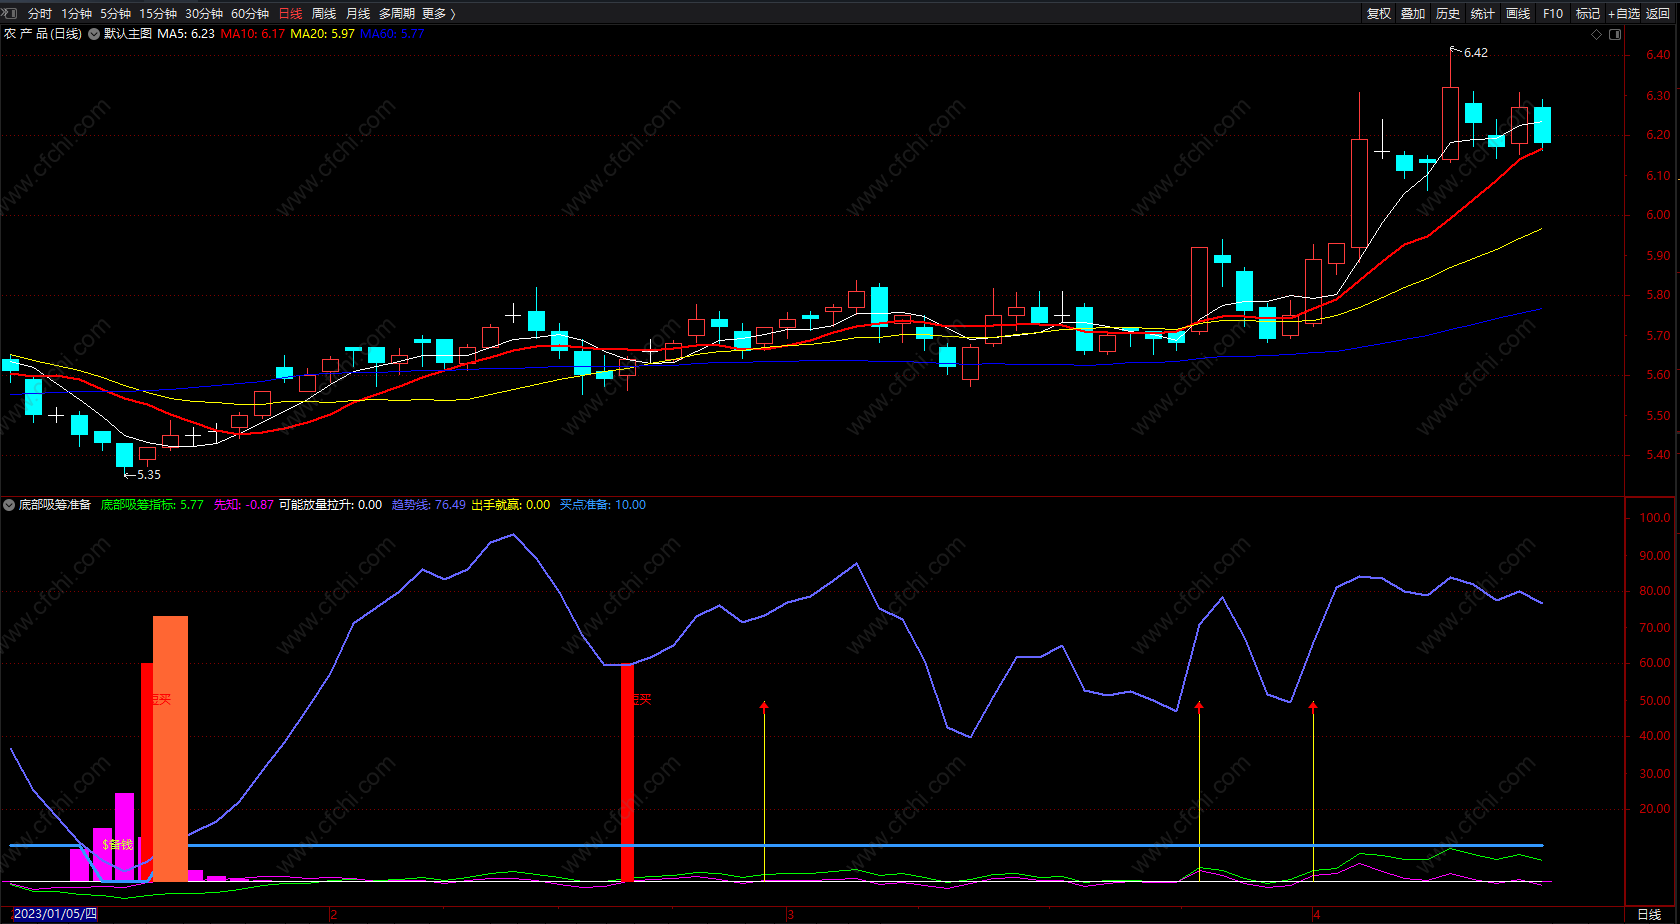Open F10 company information

tap(1553, 13)
